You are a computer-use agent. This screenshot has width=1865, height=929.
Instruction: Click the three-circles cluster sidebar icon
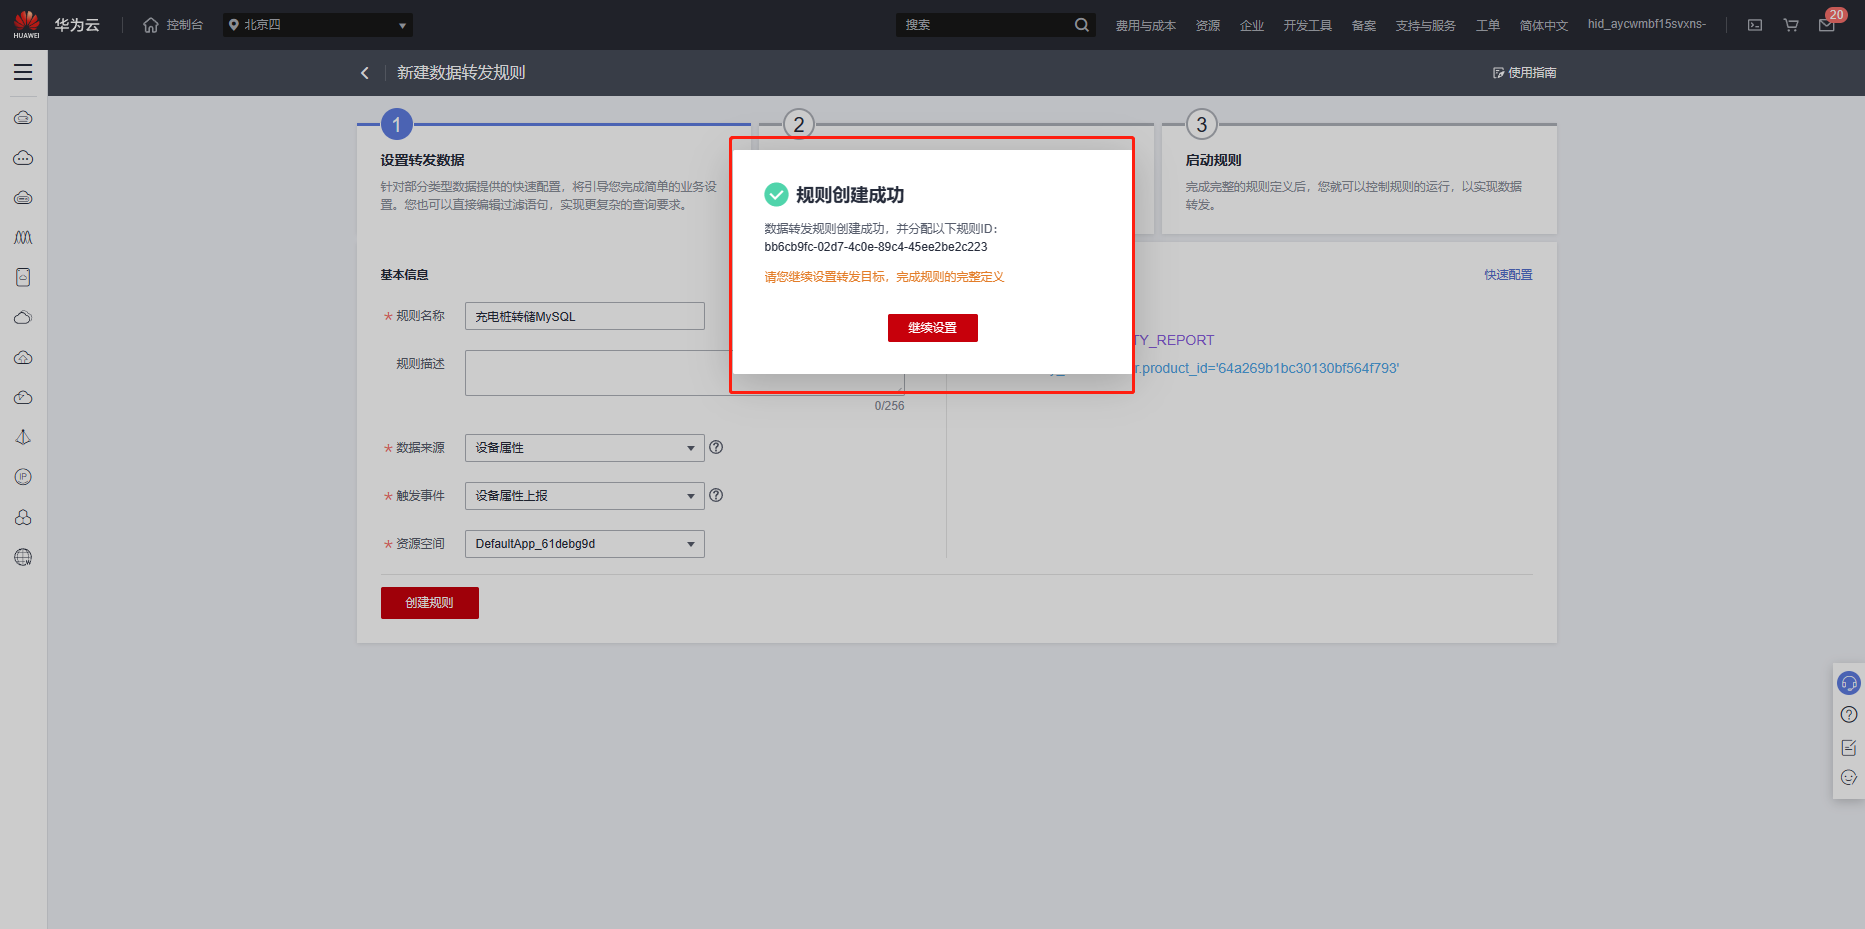[23, 517]
